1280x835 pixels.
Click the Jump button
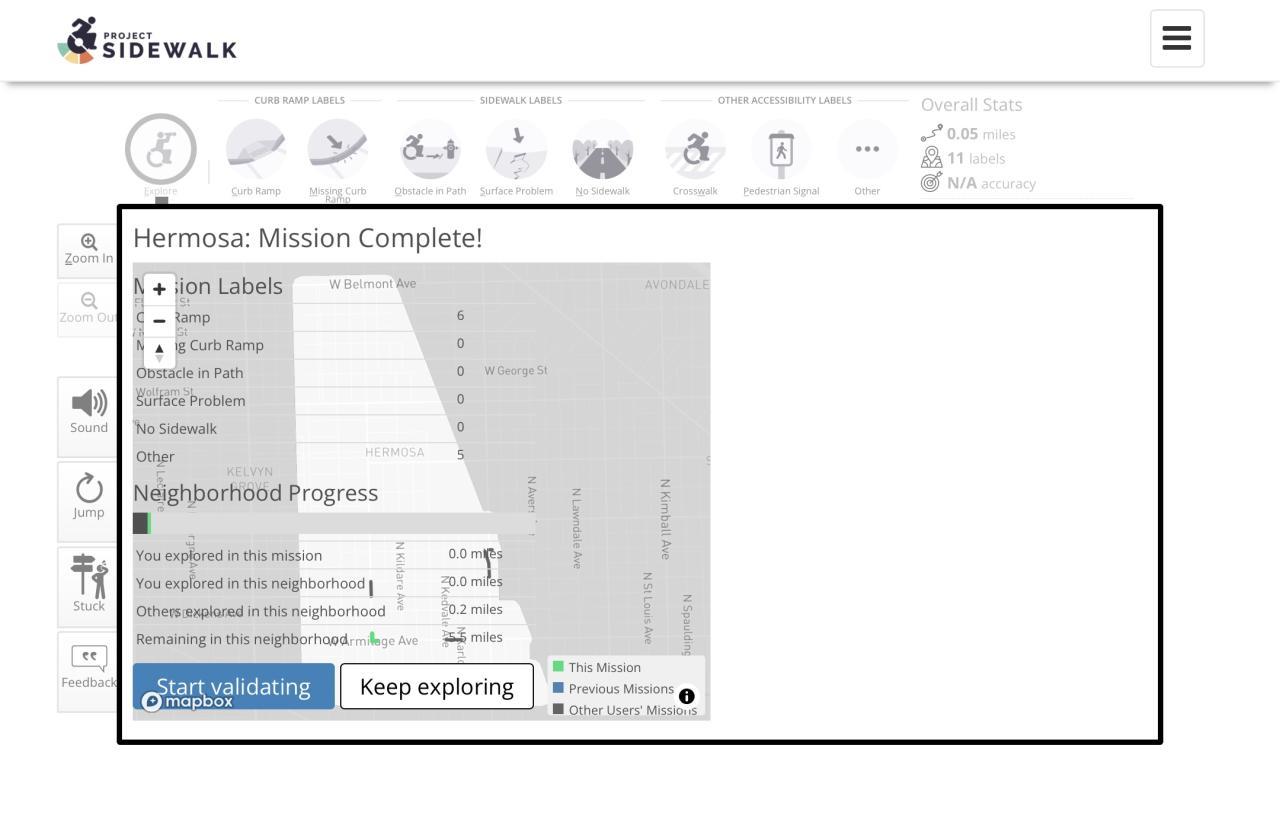coord(88,500)
